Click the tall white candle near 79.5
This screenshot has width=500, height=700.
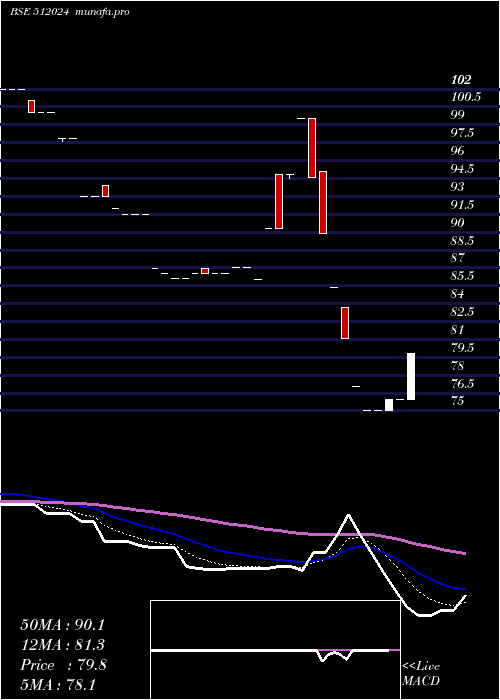(411, 376)
